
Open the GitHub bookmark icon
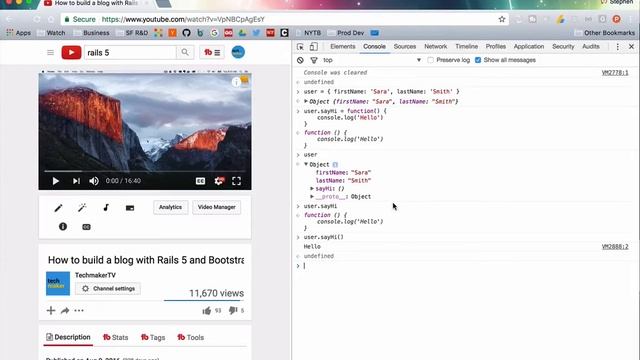tap(186, 33)
